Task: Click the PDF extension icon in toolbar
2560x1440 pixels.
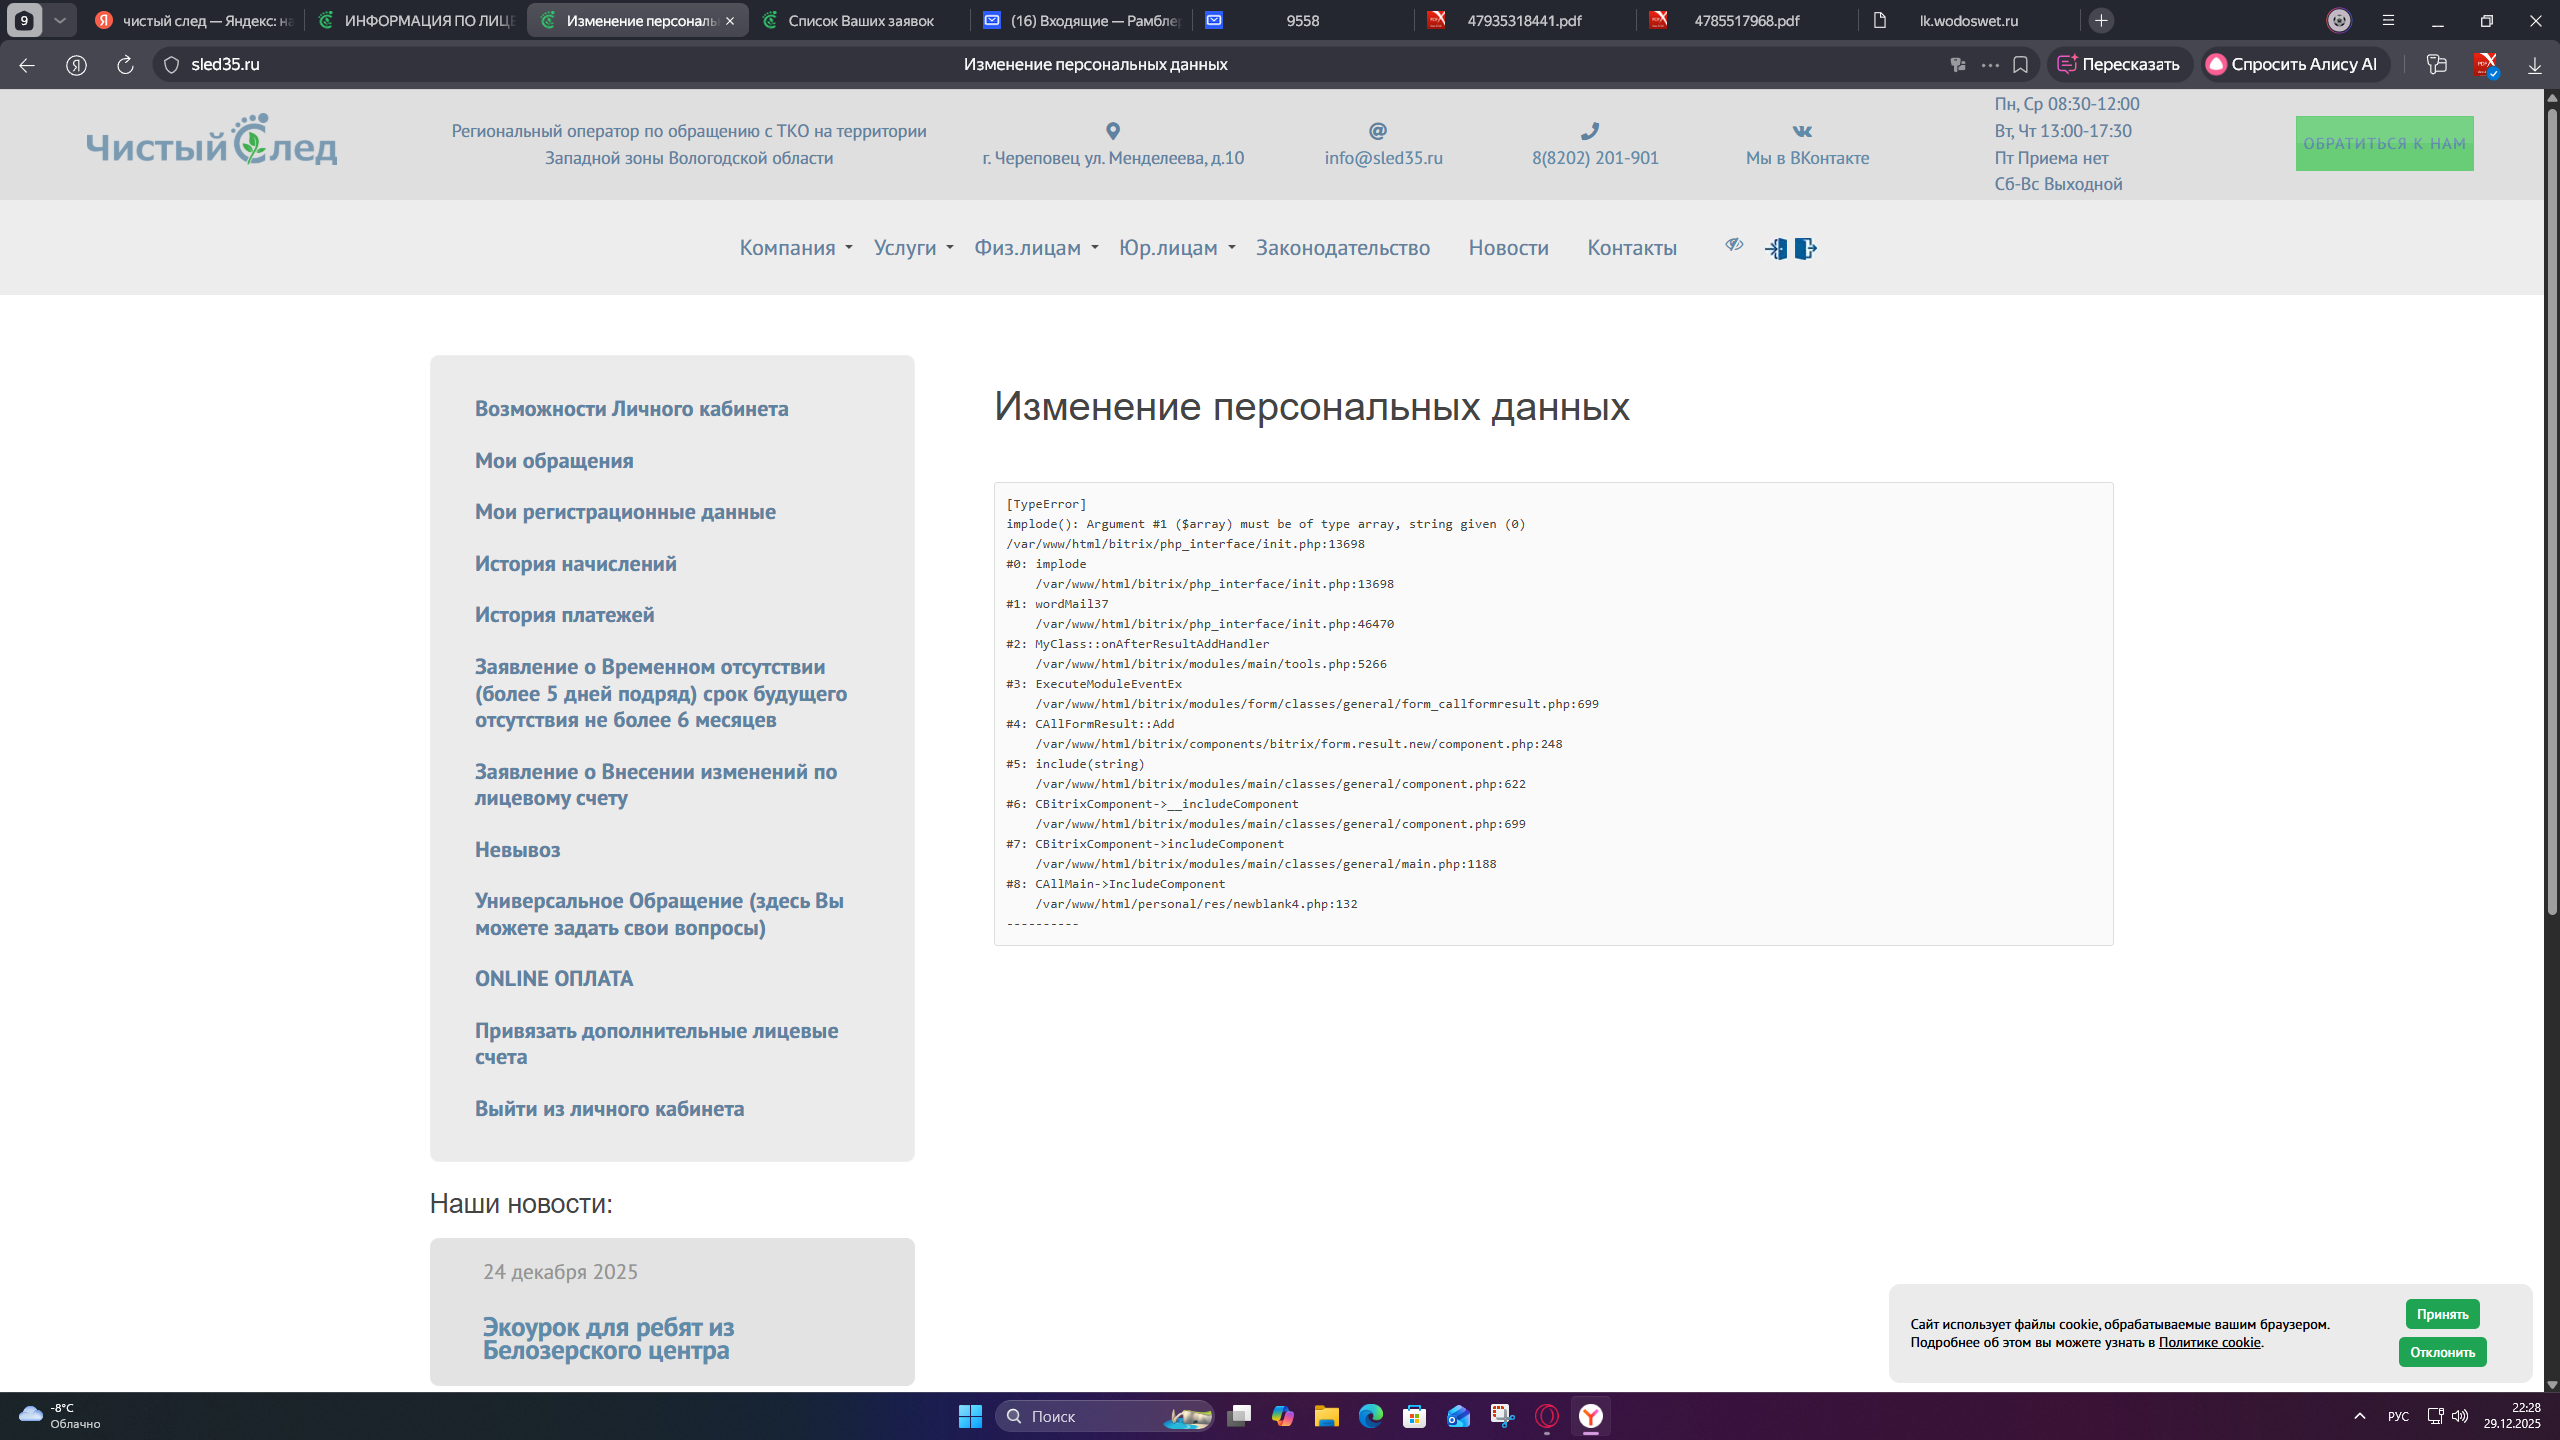Action: point(2485,64)
